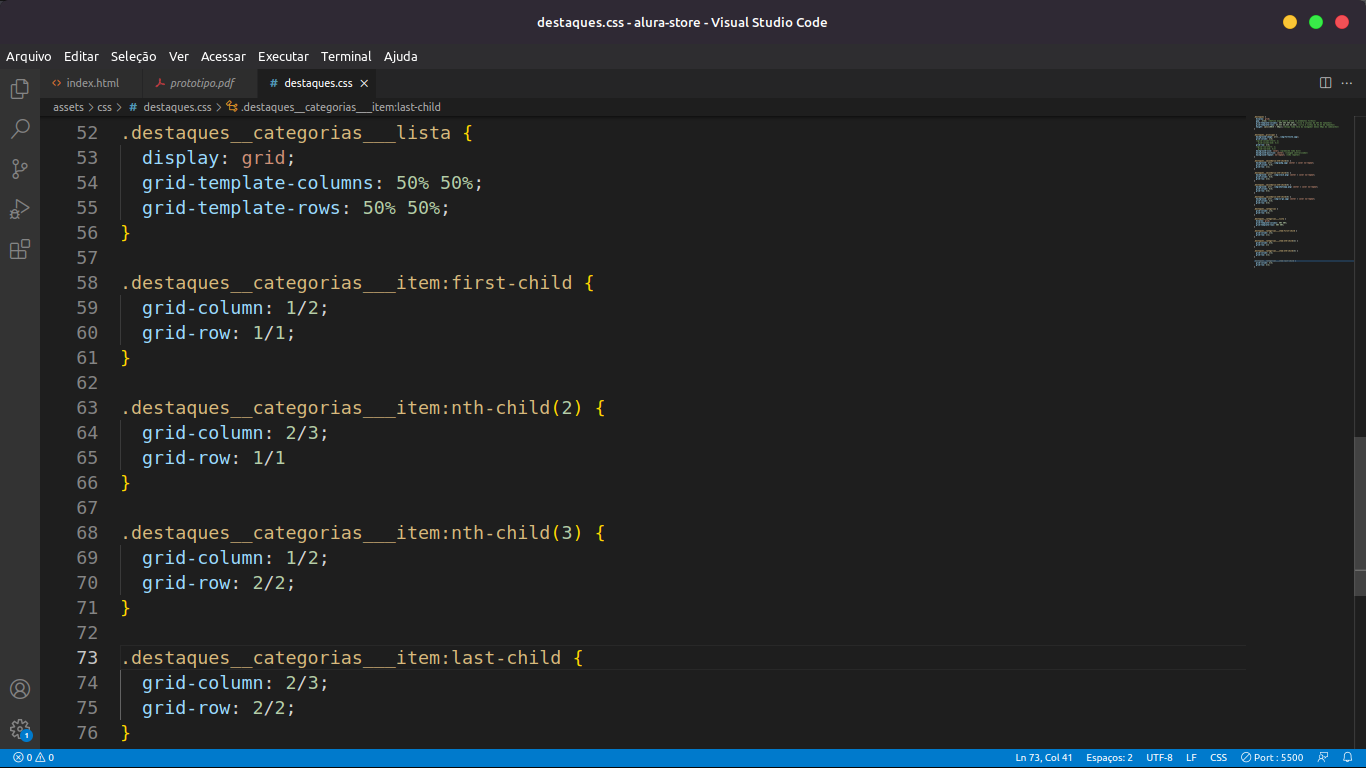Click Ln 73, Col 41 status entry
Image resolution: width=1366 pixels, height=768 pixels.
pos(1044,758)
